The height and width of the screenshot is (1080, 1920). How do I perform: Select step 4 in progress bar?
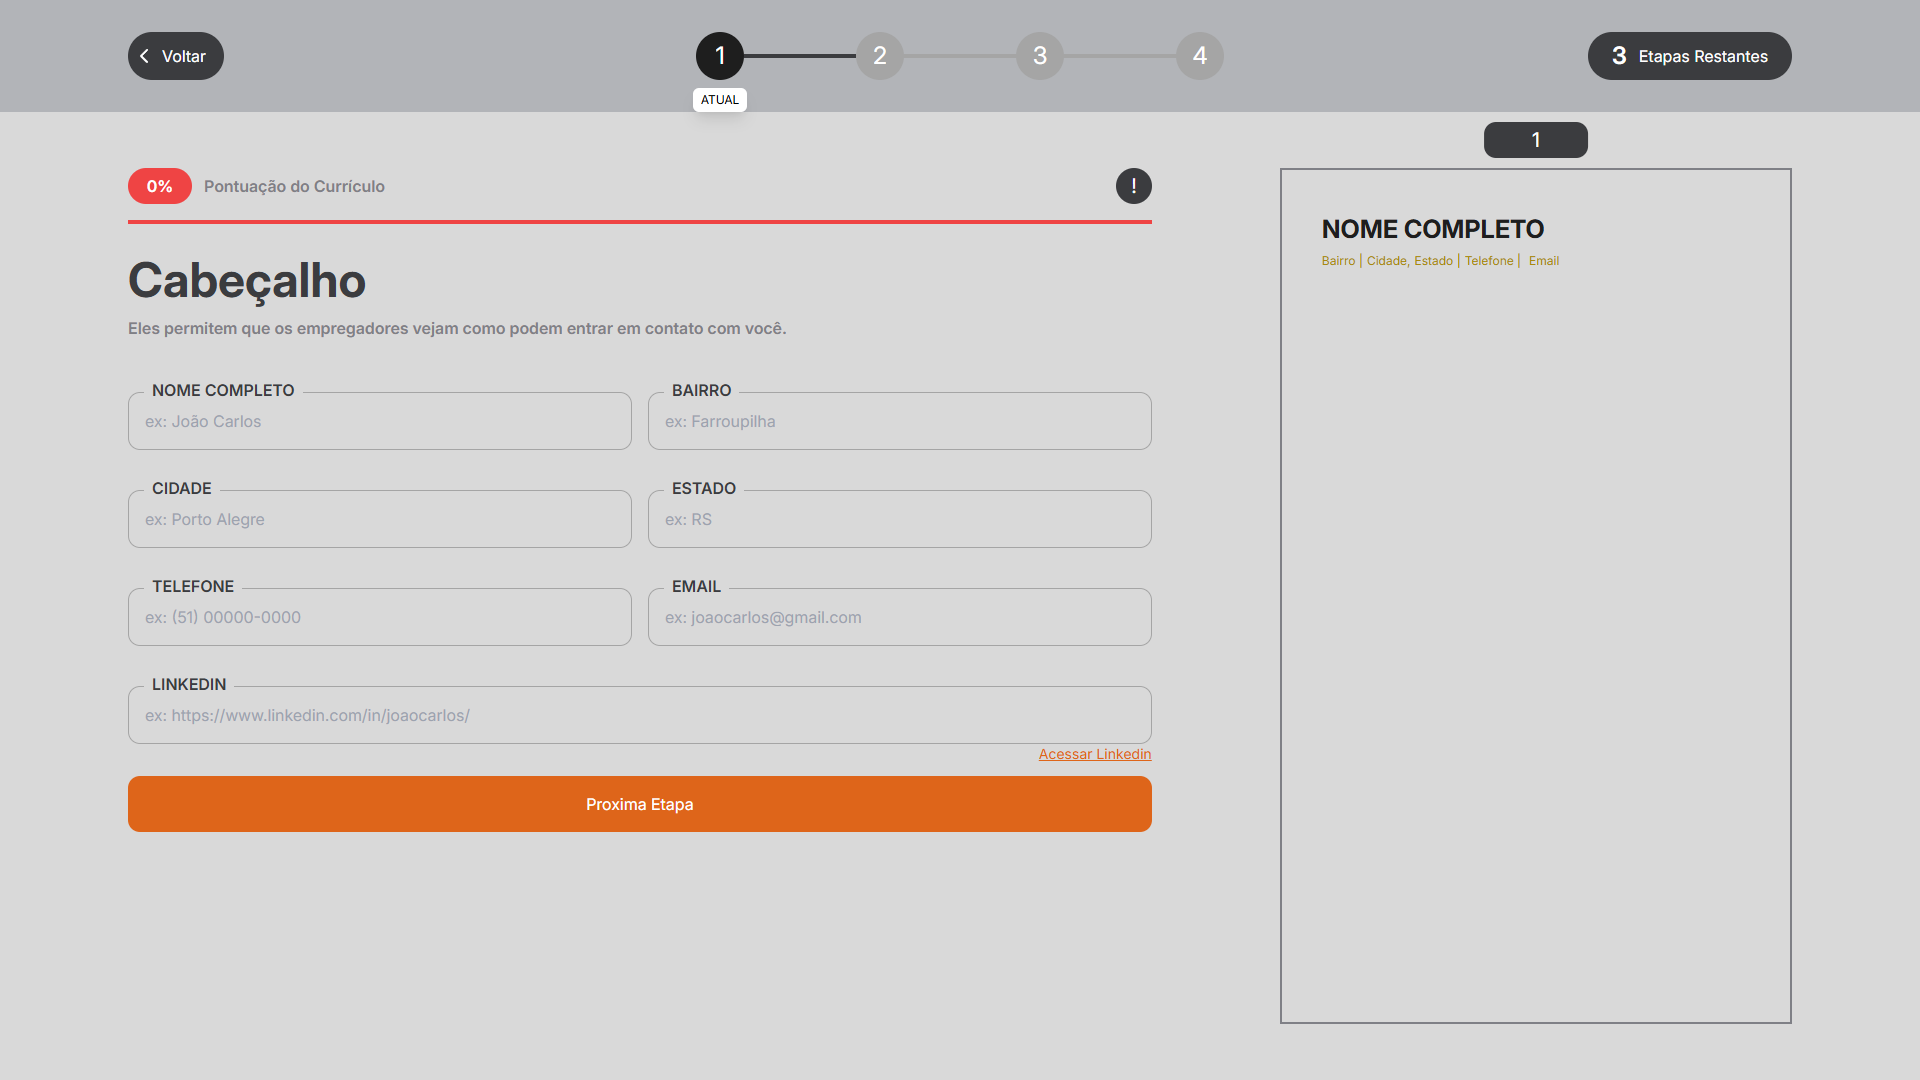1199,56
